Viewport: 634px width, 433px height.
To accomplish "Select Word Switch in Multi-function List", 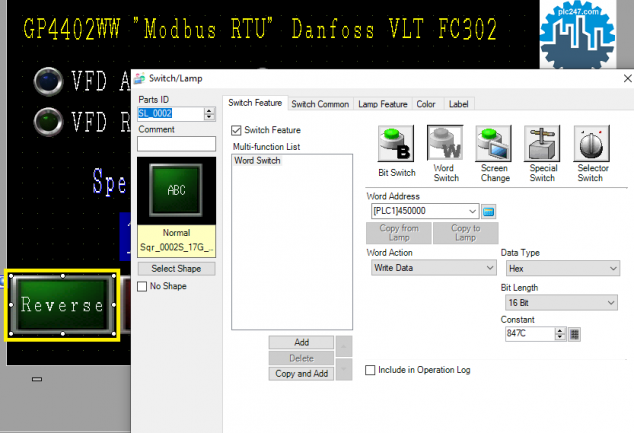I will 257,161.
